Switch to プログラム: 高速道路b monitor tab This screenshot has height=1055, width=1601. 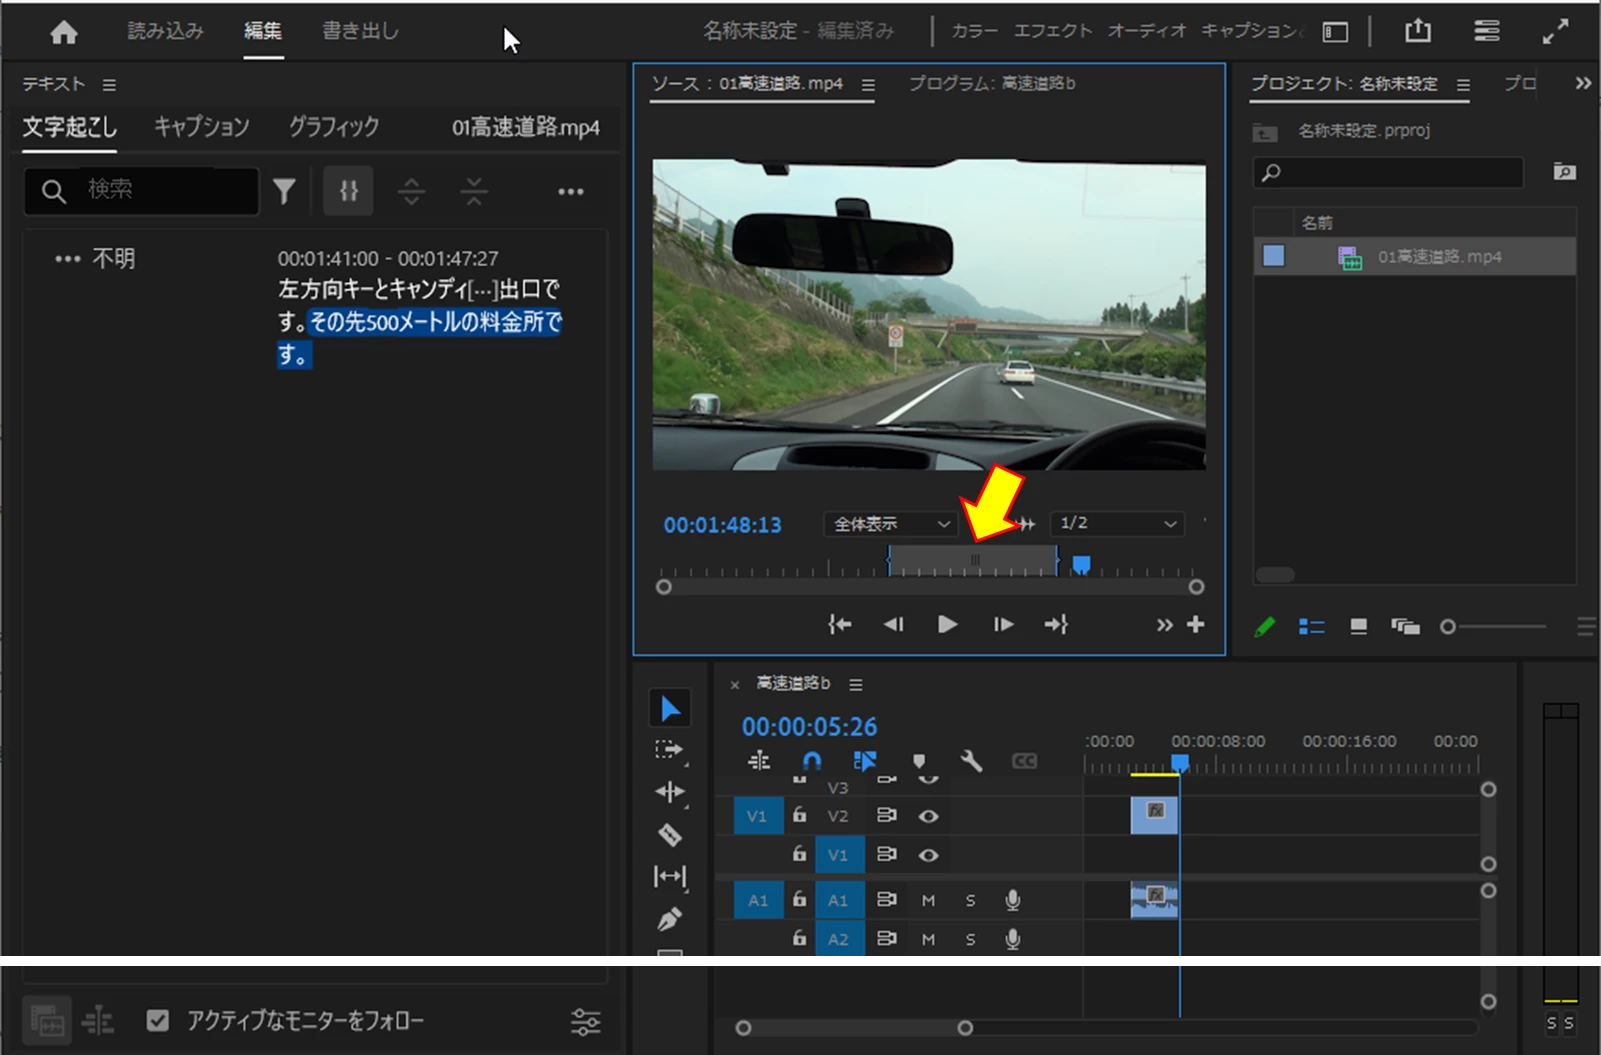tap(992, 83)
